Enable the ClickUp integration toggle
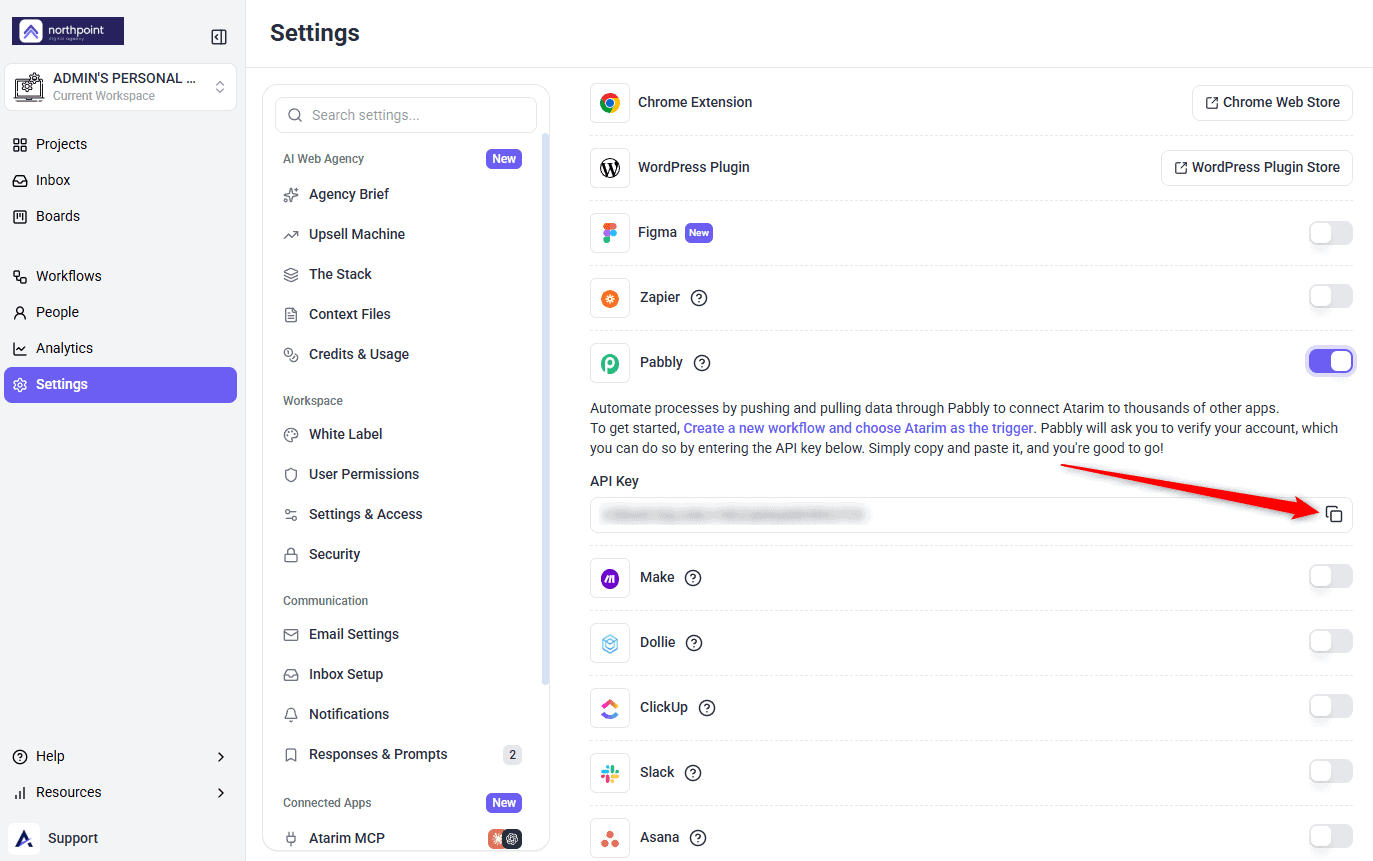 [1331, 706]
